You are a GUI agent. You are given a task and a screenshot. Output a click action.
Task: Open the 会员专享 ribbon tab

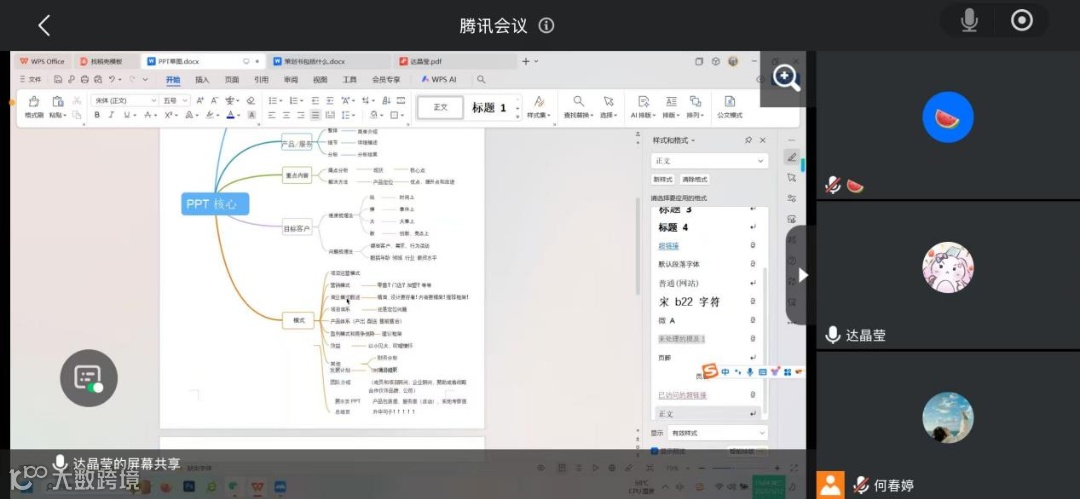point(386,79)
